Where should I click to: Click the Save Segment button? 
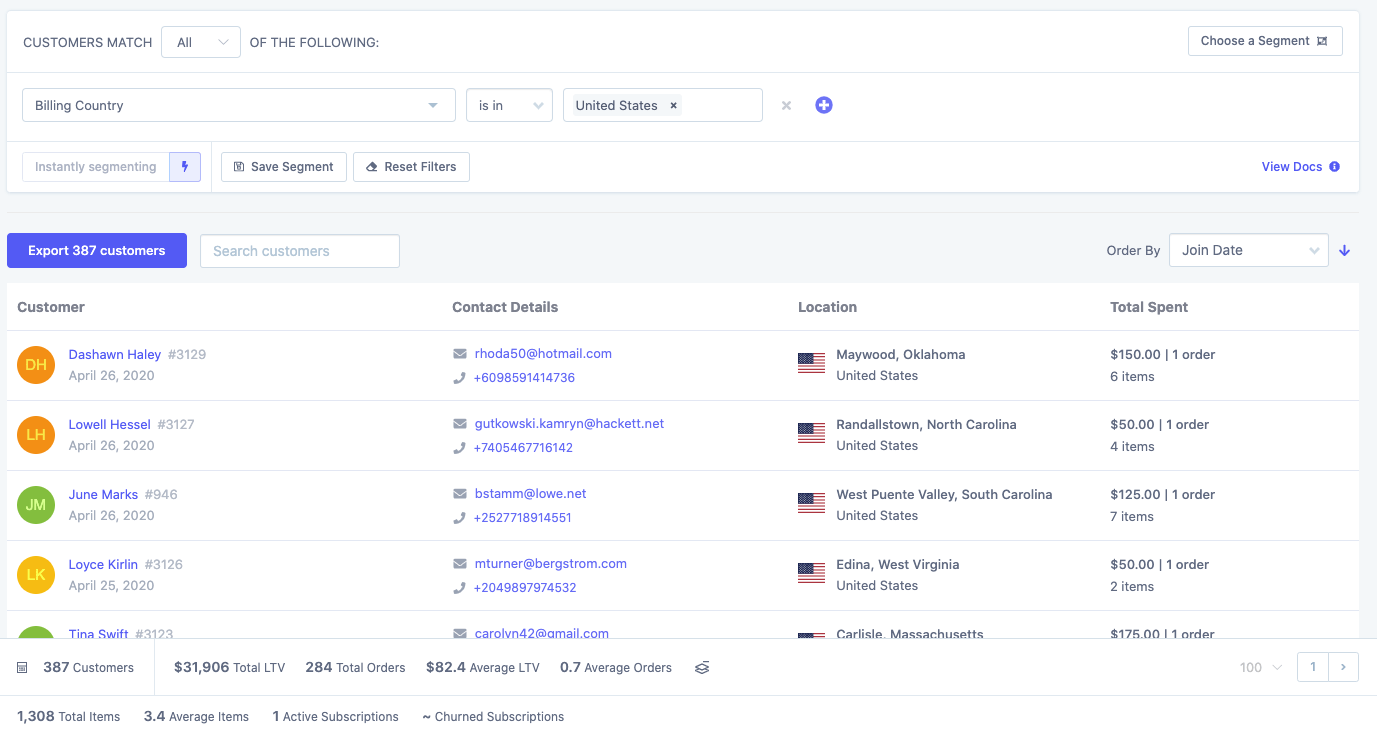tap(284, 167)
